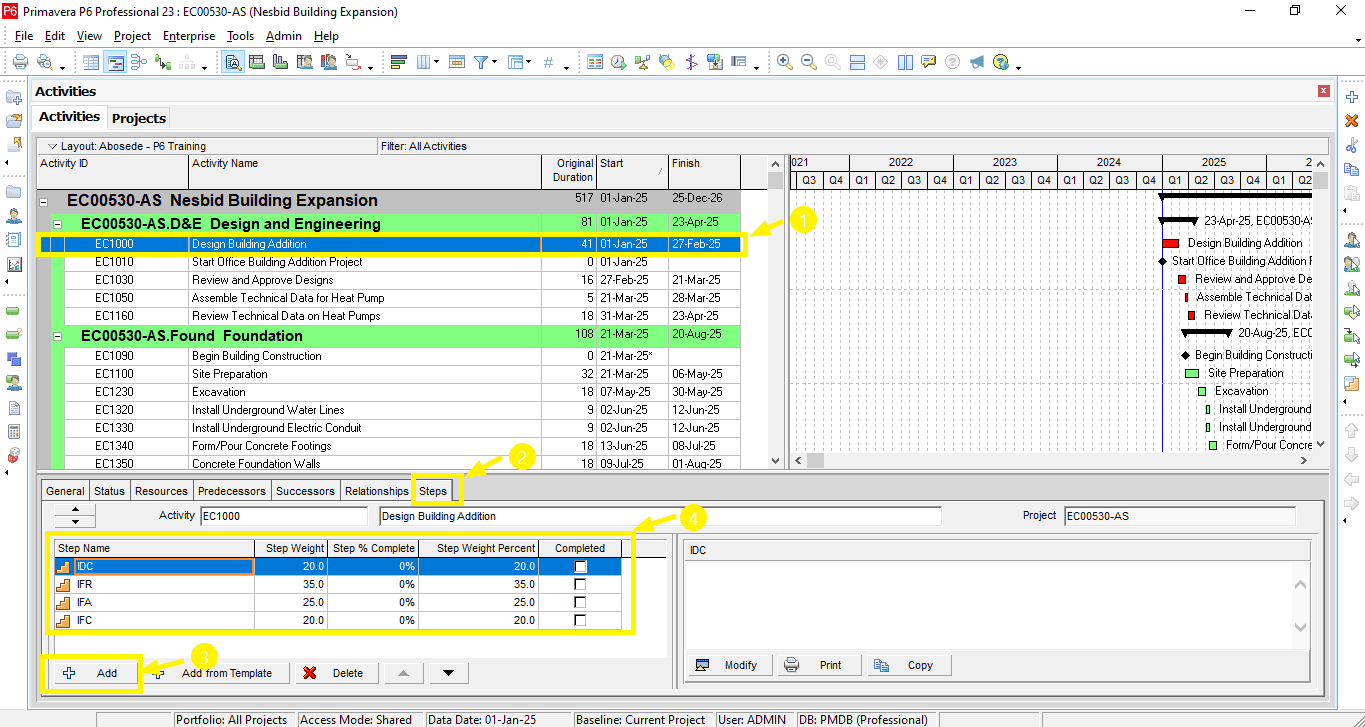This screenshot has height=727, width=1365.
Task: Show the Activity Table view
Action: tap(91, 62)
